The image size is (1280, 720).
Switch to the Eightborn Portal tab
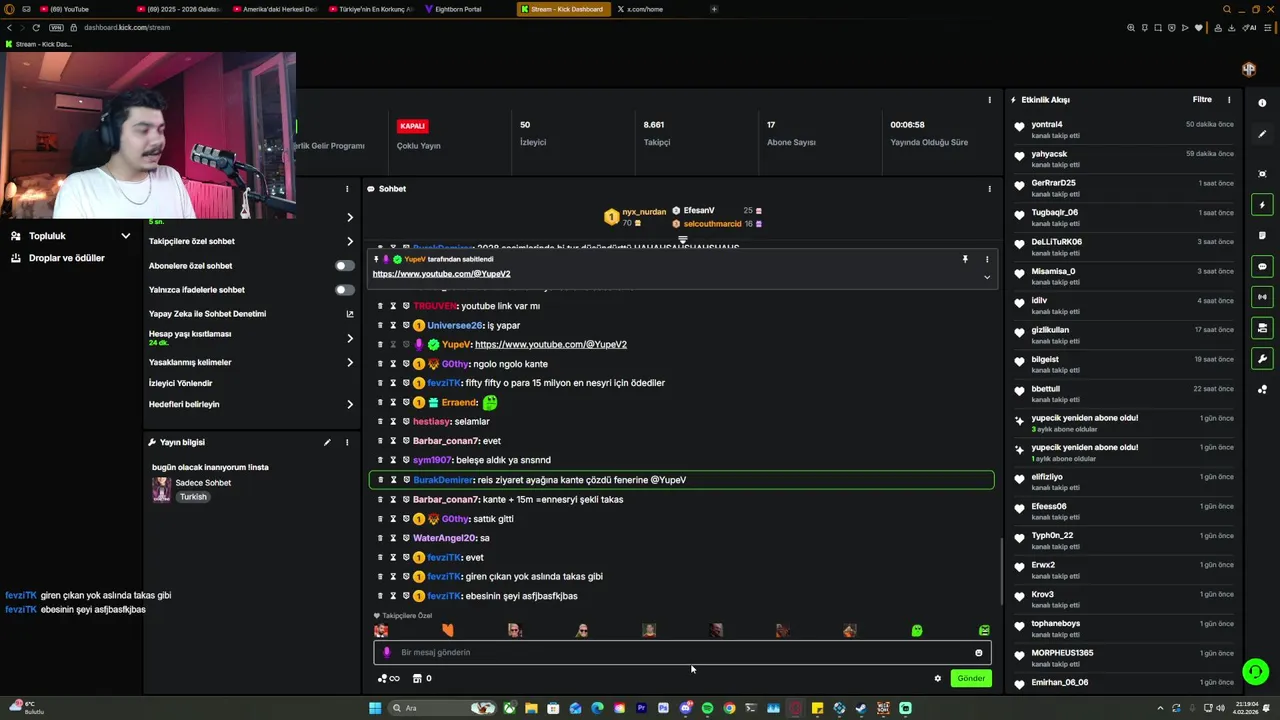click(458, 9)
